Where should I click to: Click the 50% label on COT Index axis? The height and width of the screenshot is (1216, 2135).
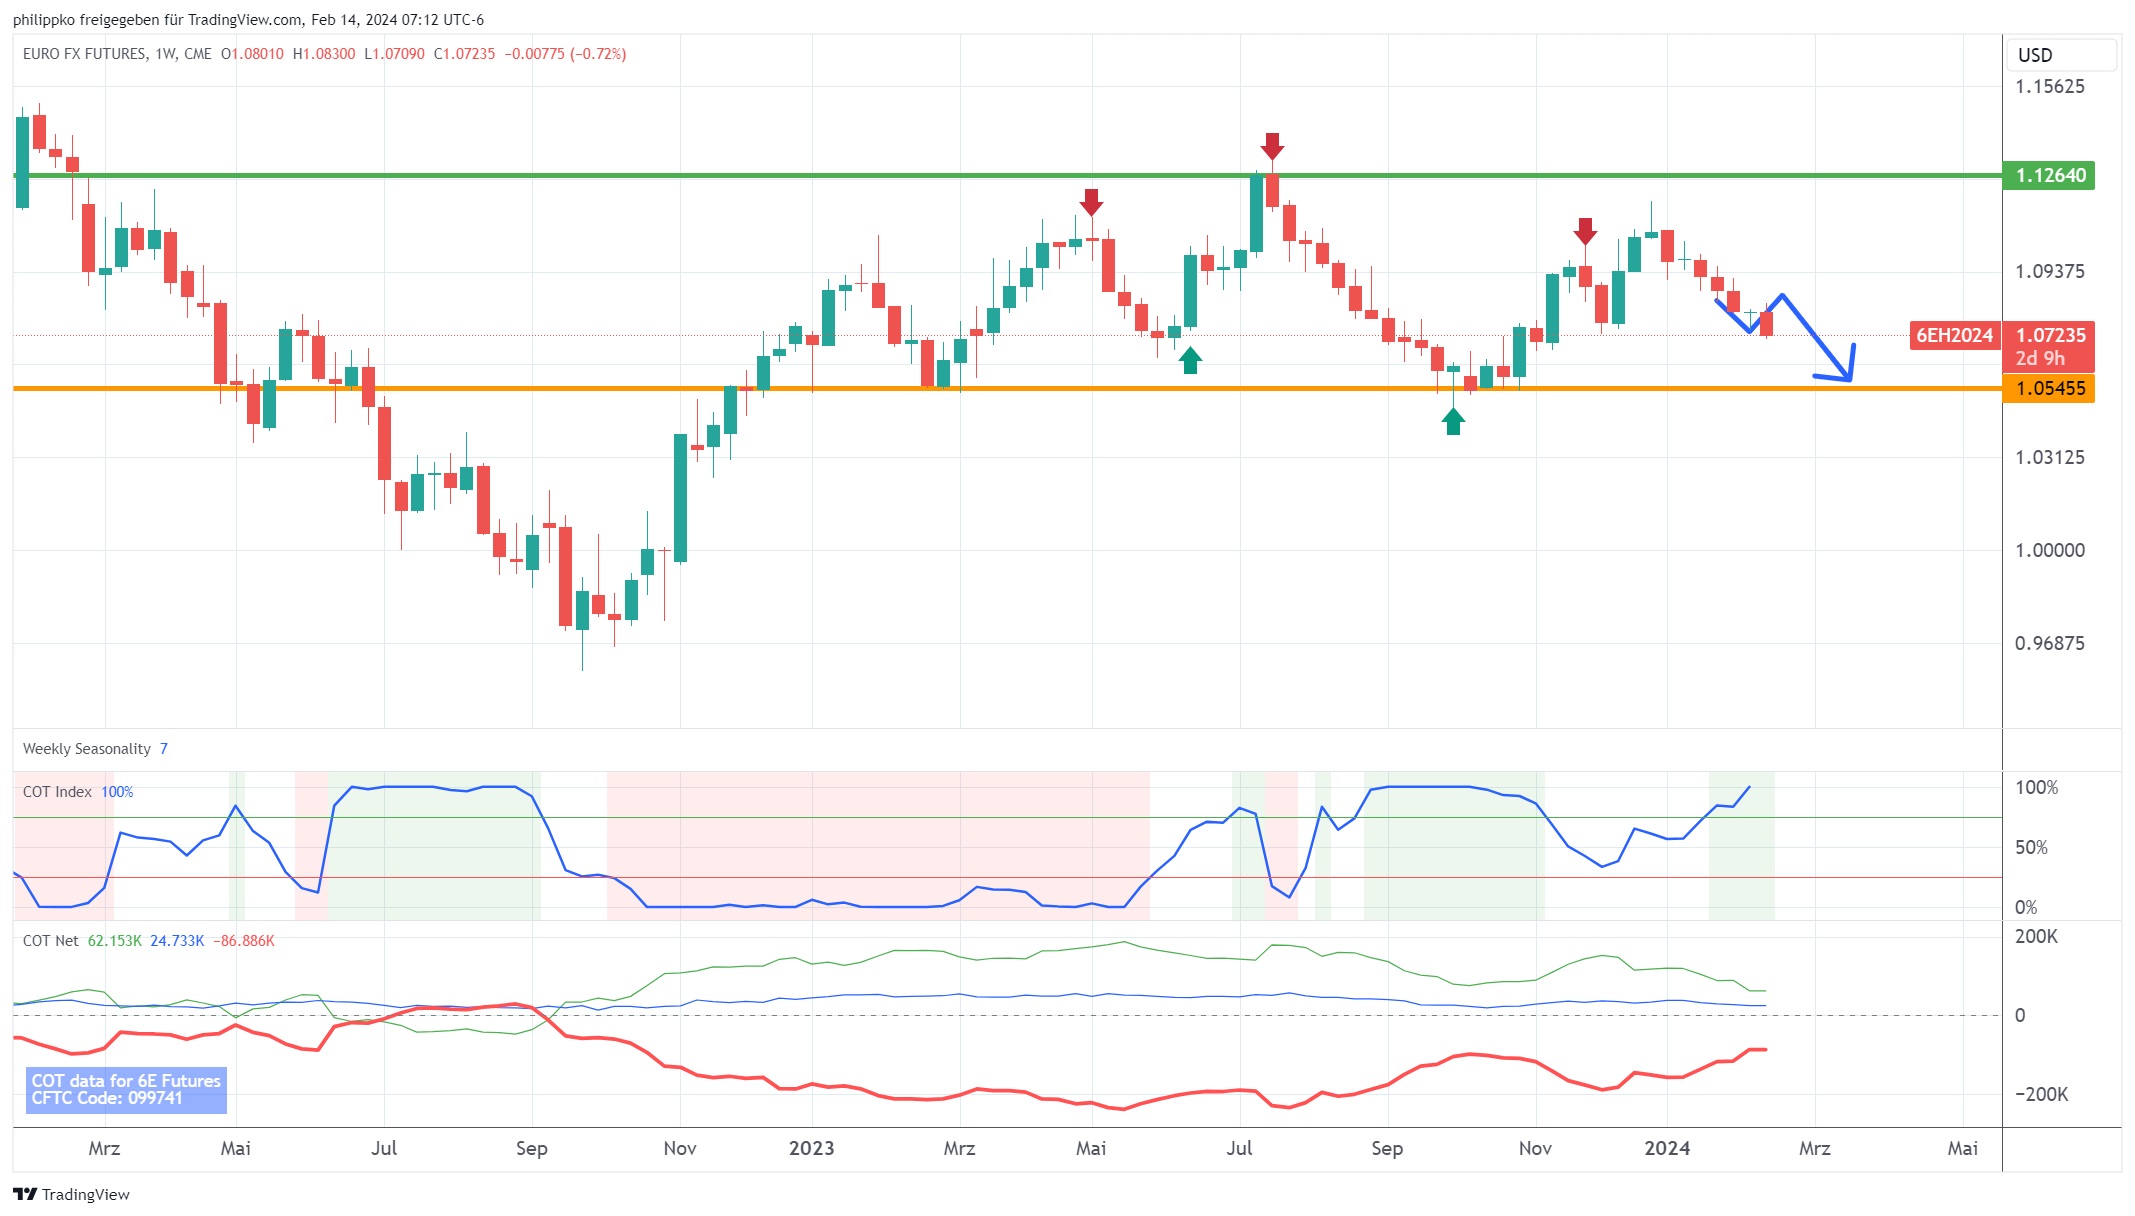pyautogui.click(x=2031, y=847)
